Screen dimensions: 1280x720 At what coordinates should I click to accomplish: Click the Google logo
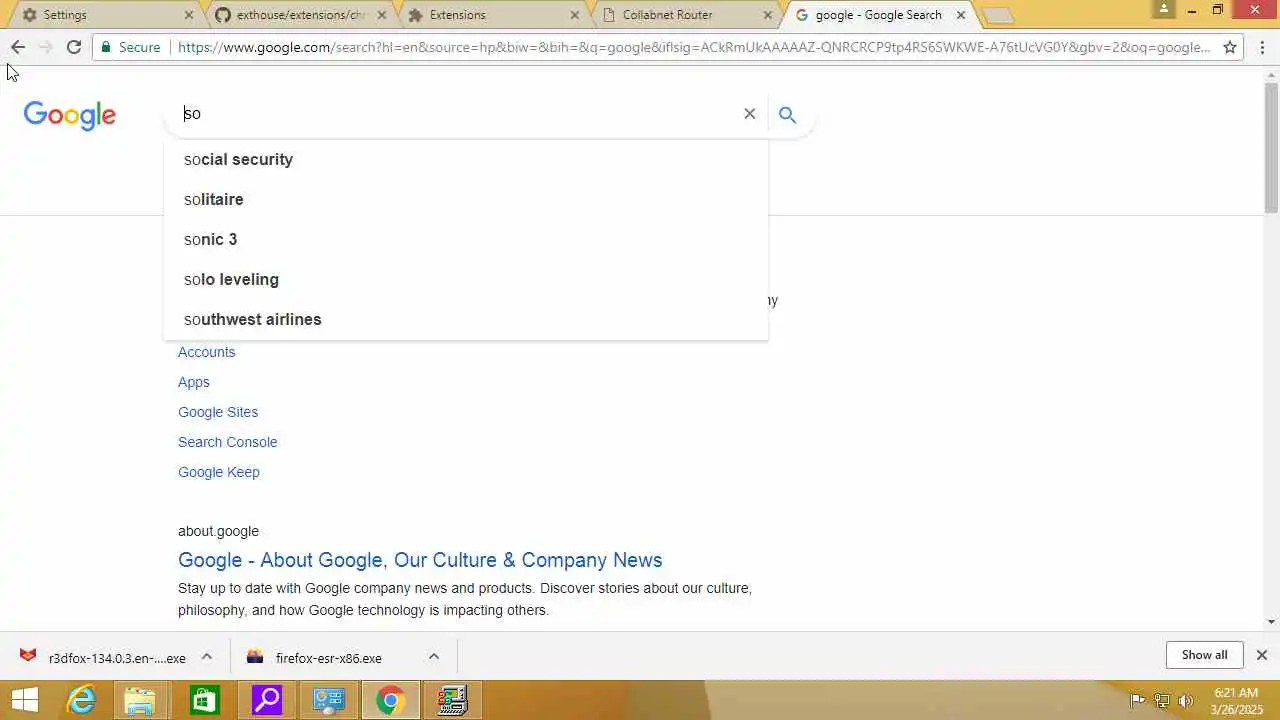[70, 116]
